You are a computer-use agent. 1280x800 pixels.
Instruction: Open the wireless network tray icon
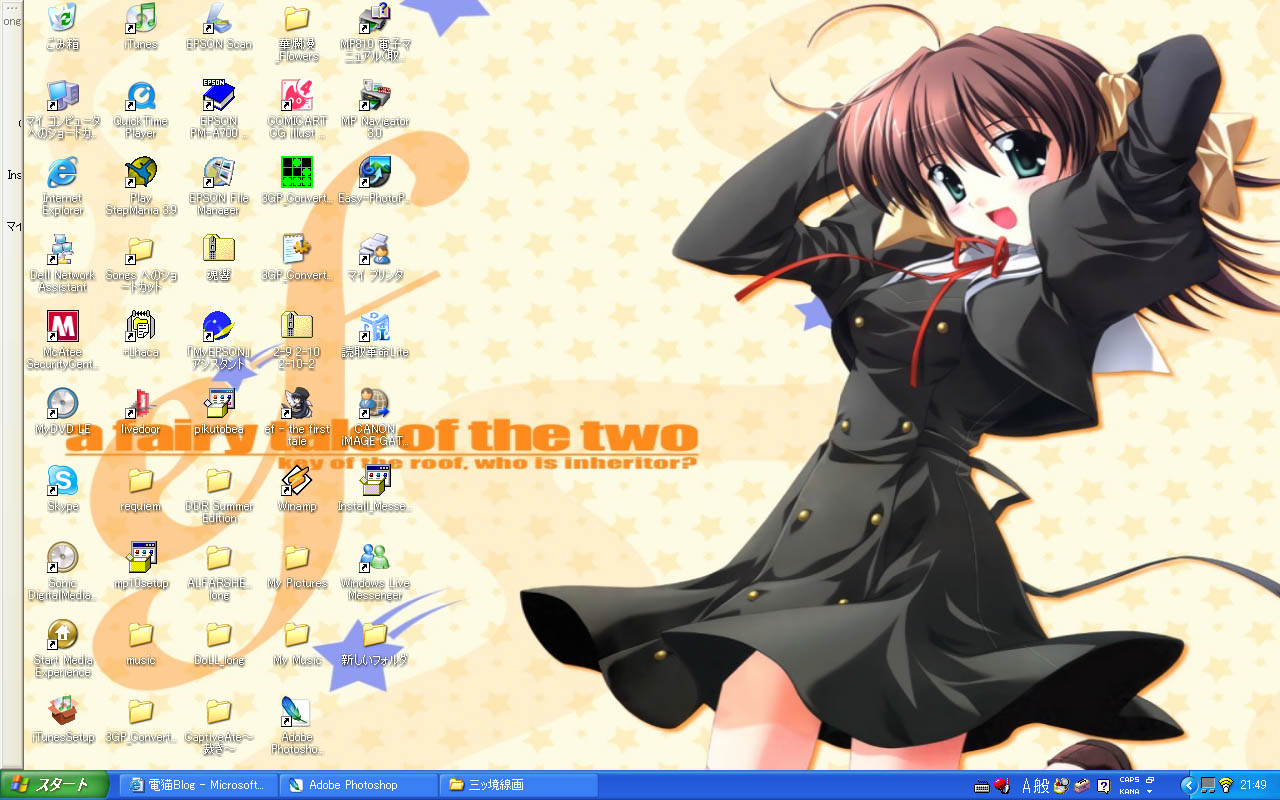coord(1225,785)
